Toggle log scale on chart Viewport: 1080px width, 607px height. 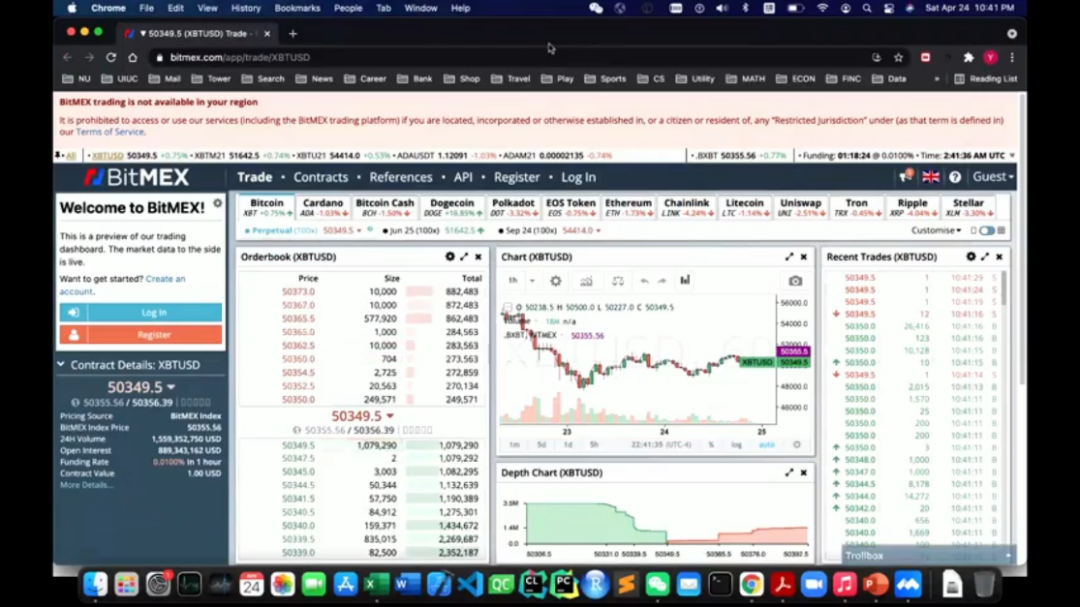[x=737, y=445]
